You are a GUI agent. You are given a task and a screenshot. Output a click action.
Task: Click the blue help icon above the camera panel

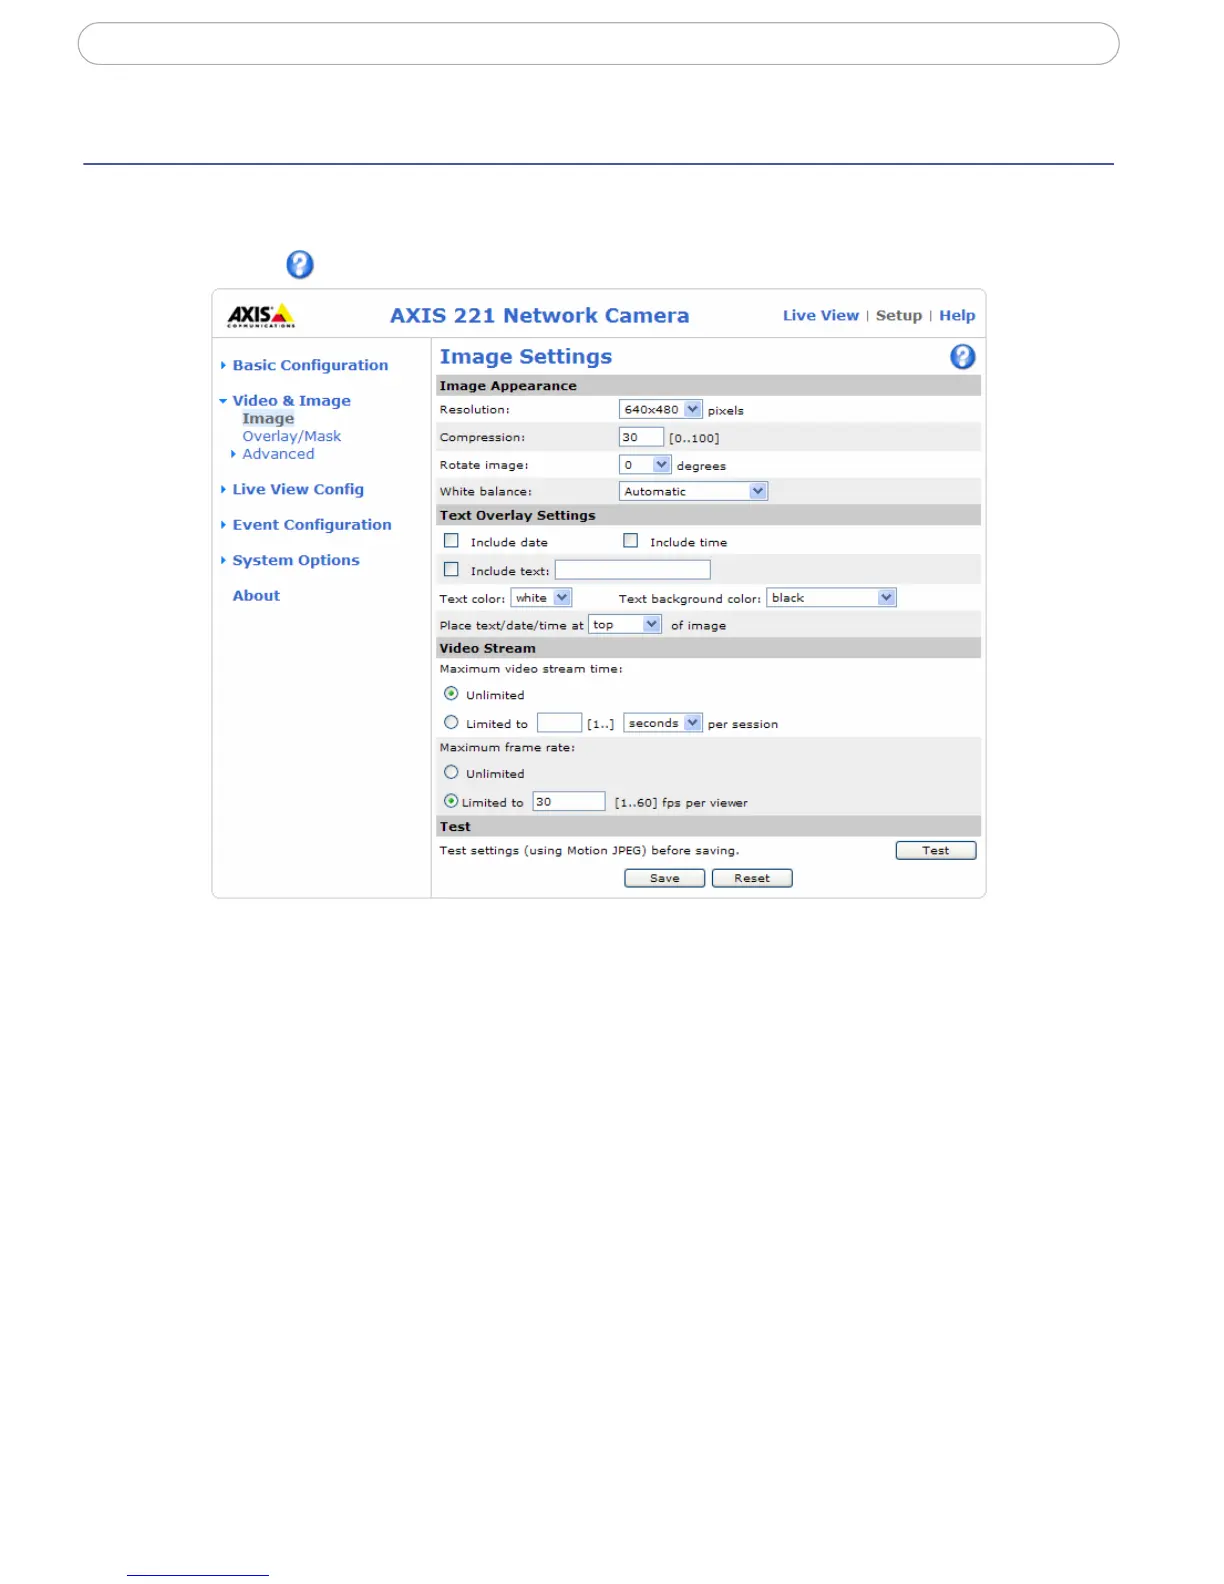300,265
